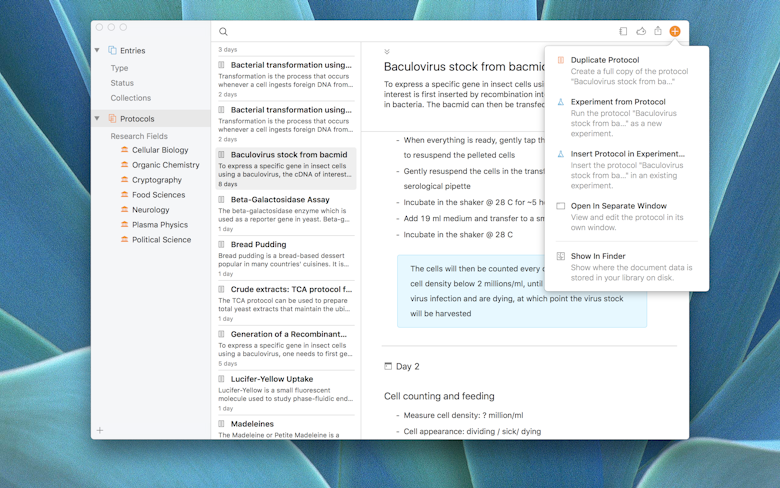This screenshot has width=780, height=488.
Task: Click the Cell counting and feeding heading
Action: point(439,396)
